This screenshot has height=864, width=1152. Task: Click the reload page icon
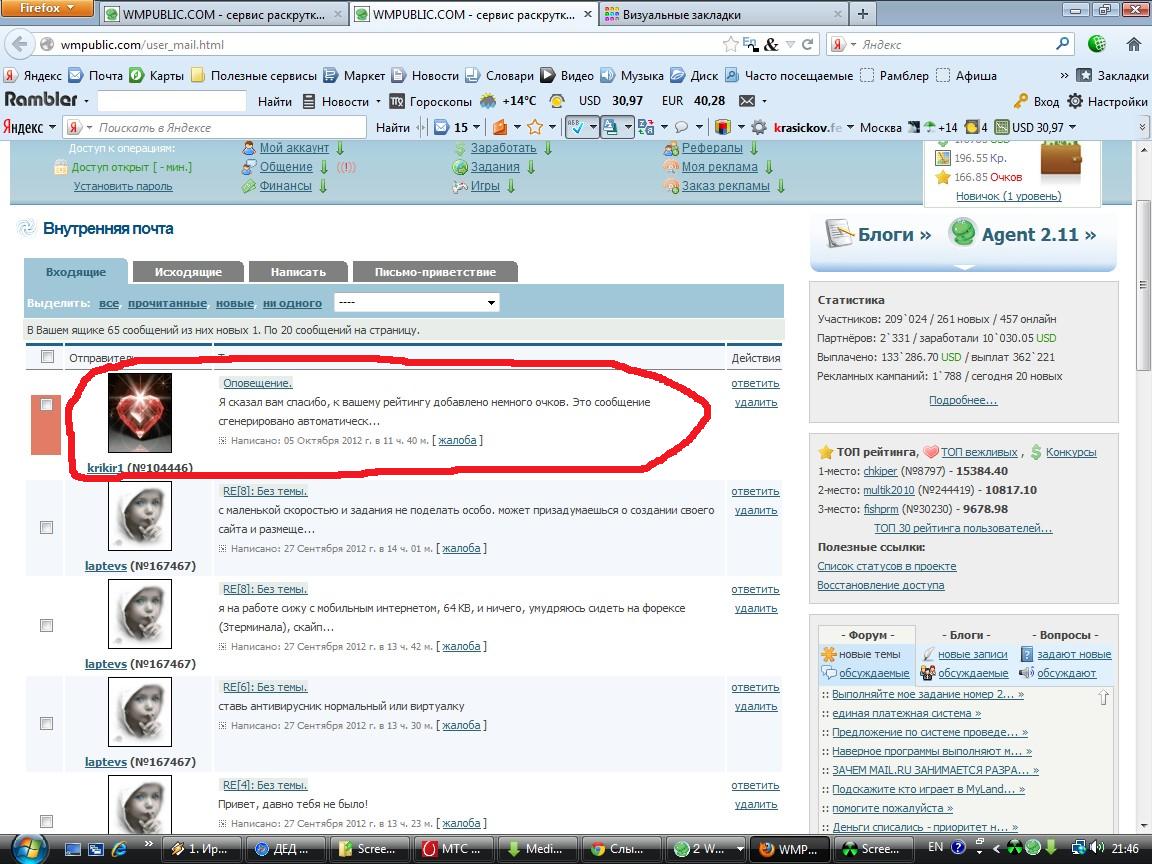click(x=807, y=44)
